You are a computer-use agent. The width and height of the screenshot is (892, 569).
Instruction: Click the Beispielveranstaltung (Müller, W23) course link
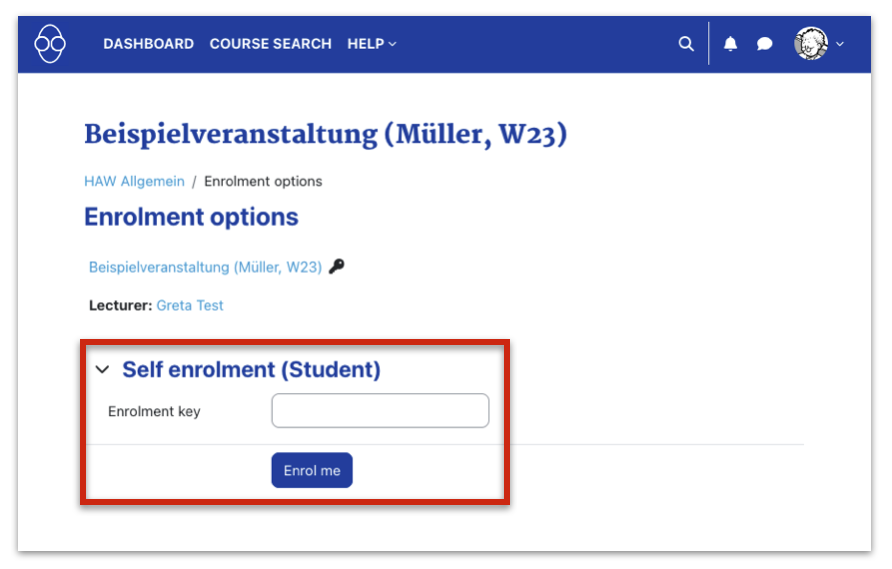point(205,267)
